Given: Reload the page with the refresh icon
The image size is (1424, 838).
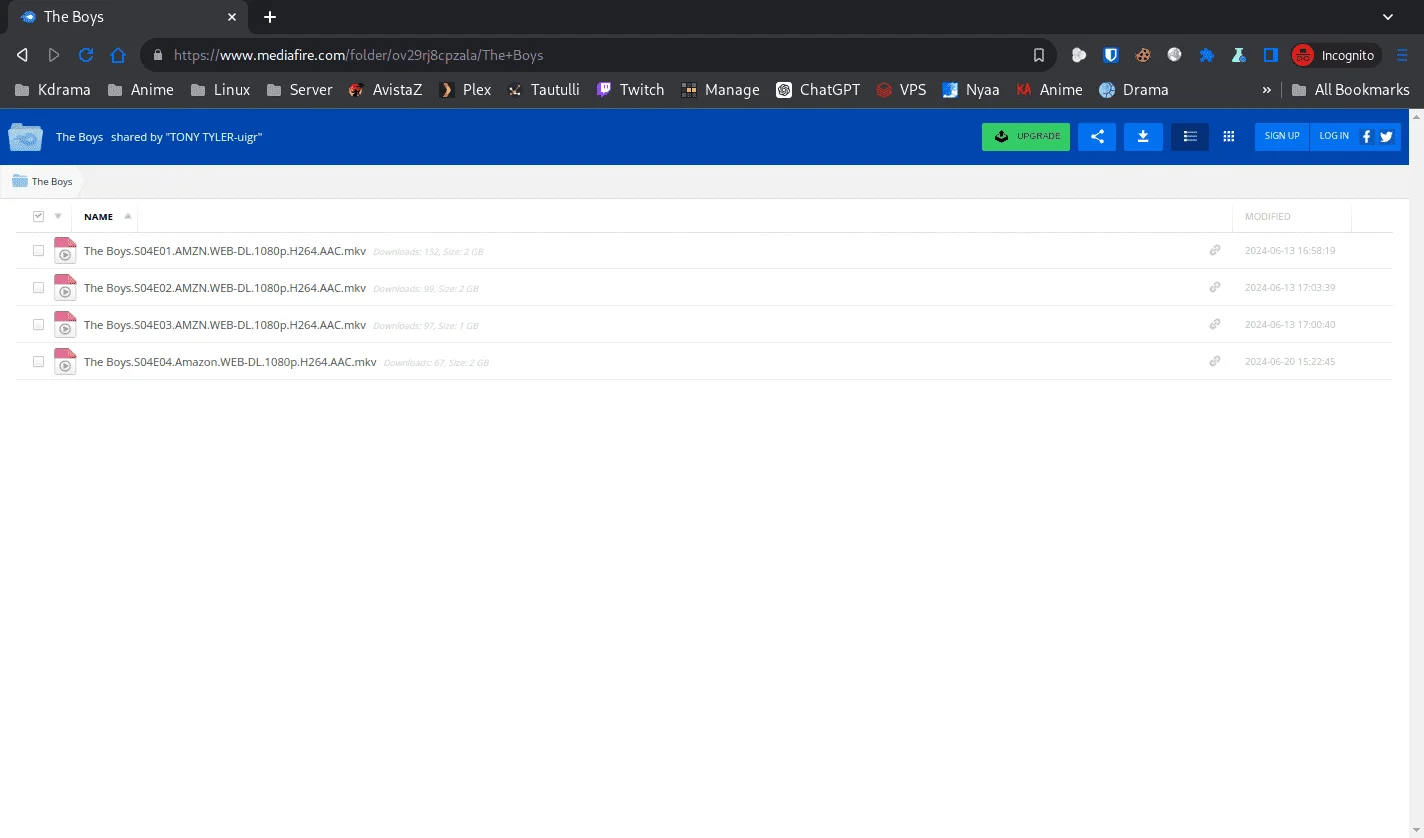Looking at the screenshot, I should pyautogui.click(x=86, y=55).
